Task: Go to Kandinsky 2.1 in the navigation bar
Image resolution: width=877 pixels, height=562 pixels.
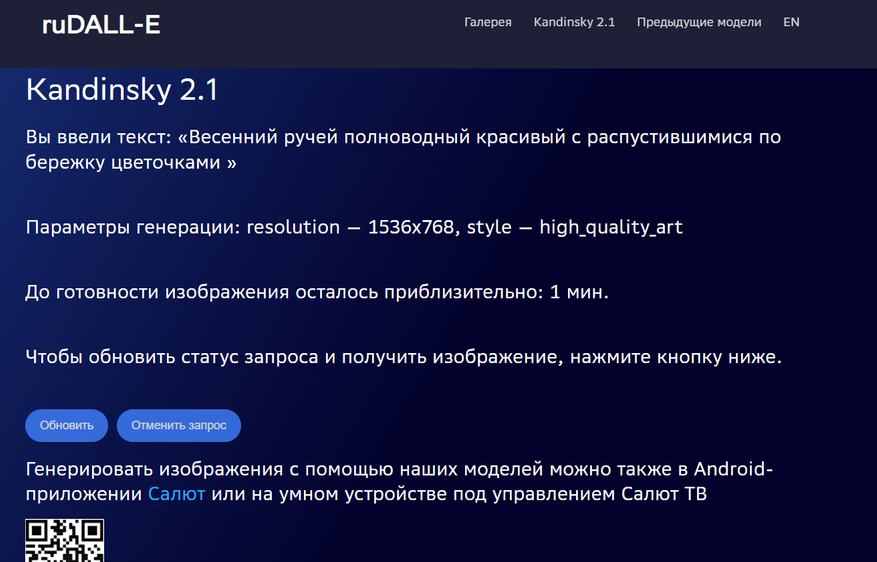Action: (574, 22)
